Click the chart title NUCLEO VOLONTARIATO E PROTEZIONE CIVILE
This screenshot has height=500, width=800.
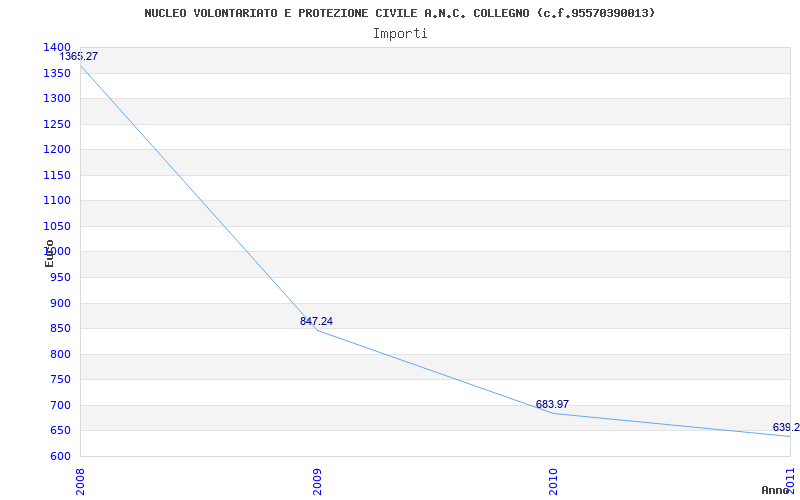click(x=399, y=13)
